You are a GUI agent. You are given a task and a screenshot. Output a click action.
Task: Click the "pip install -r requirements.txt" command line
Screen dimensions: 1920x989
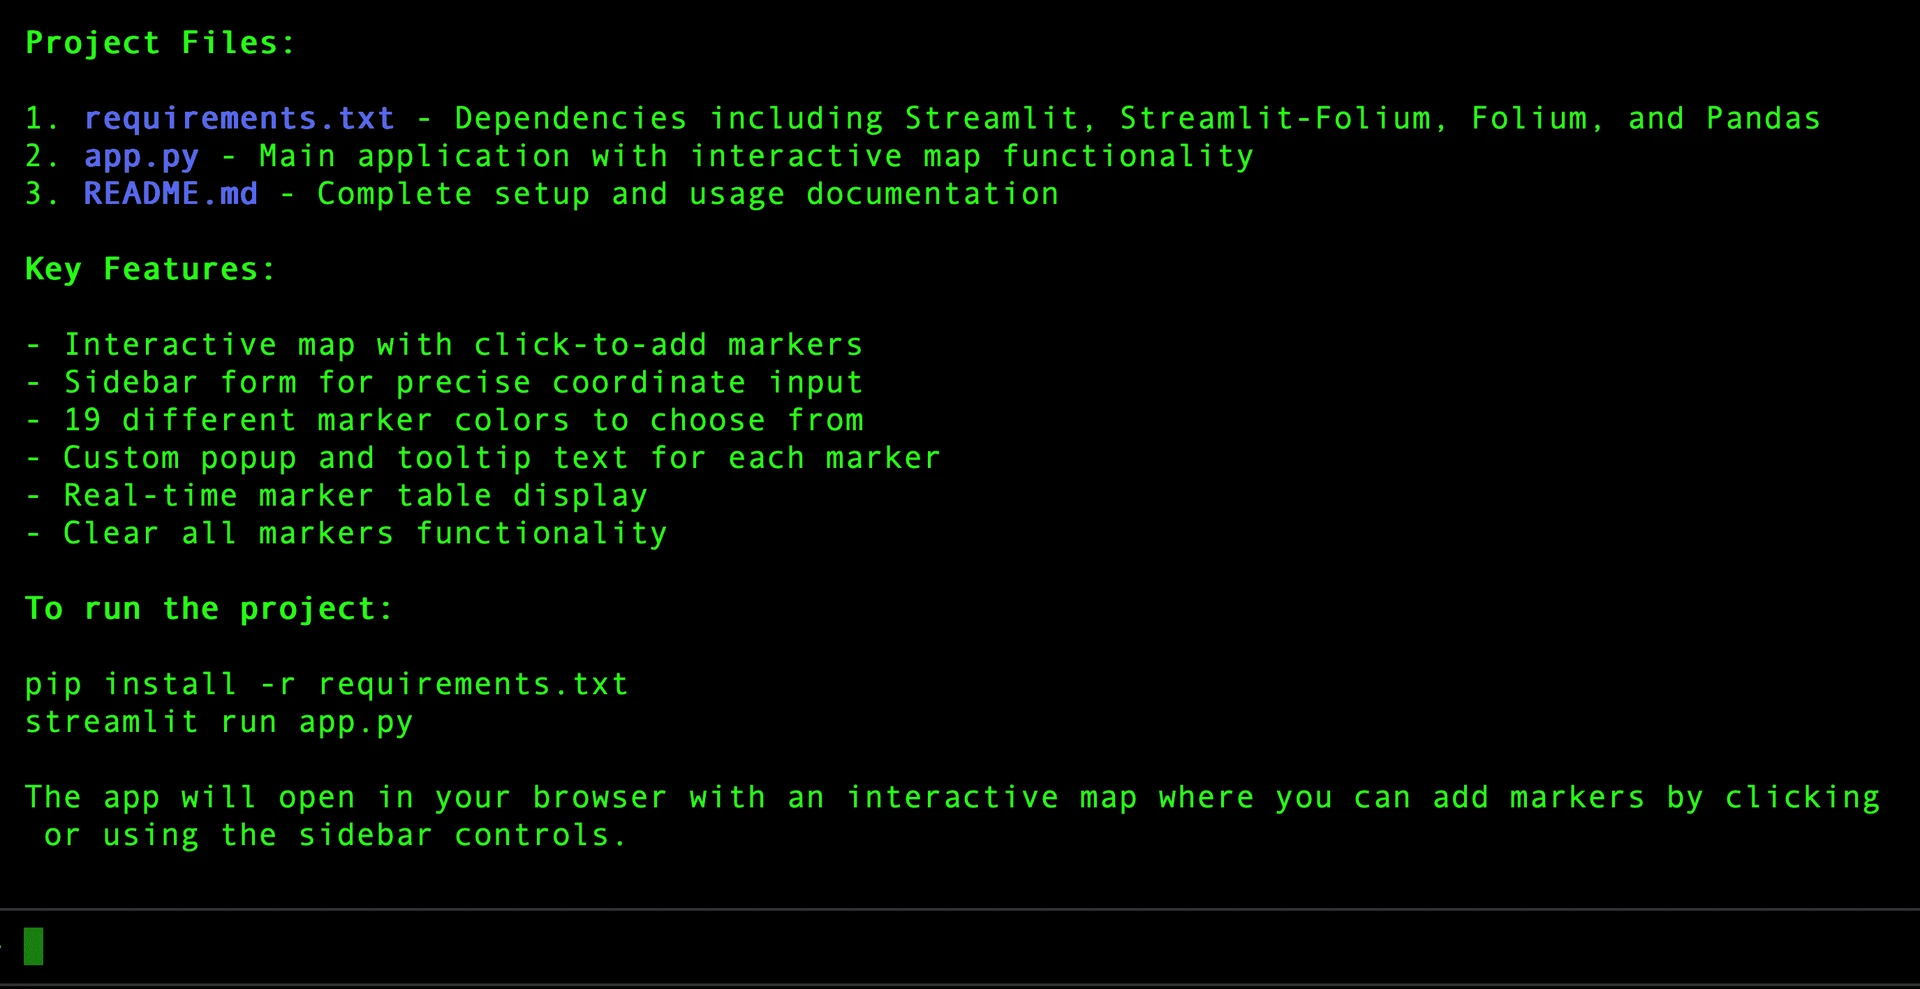coord(326,685)
